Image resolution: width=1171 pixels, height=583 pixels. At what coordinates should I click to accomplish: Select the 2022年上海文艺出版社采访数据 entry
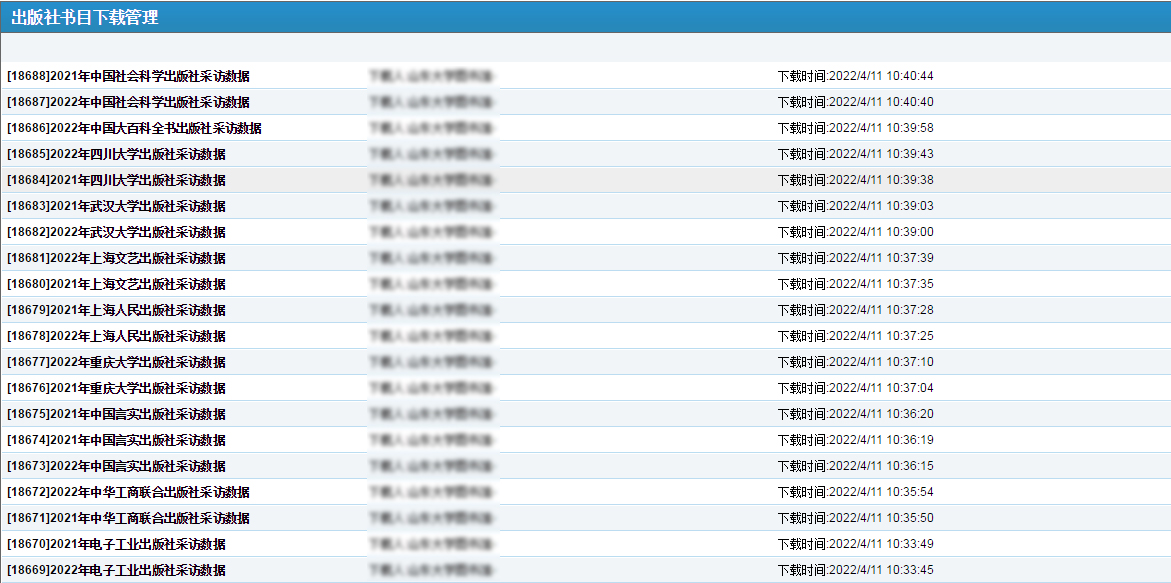tap(116, 258)
